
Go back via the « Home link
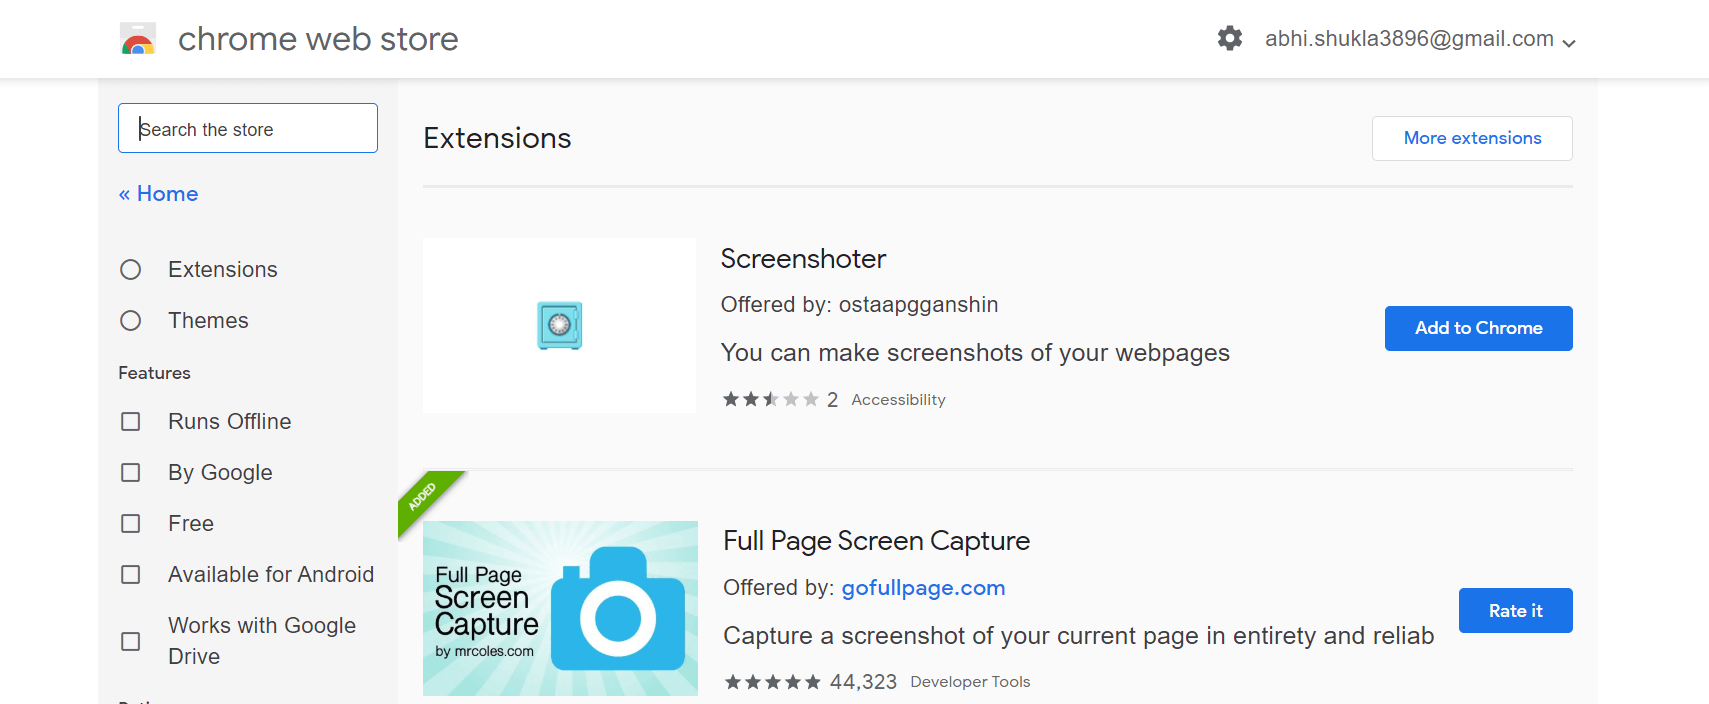point(158,194)
